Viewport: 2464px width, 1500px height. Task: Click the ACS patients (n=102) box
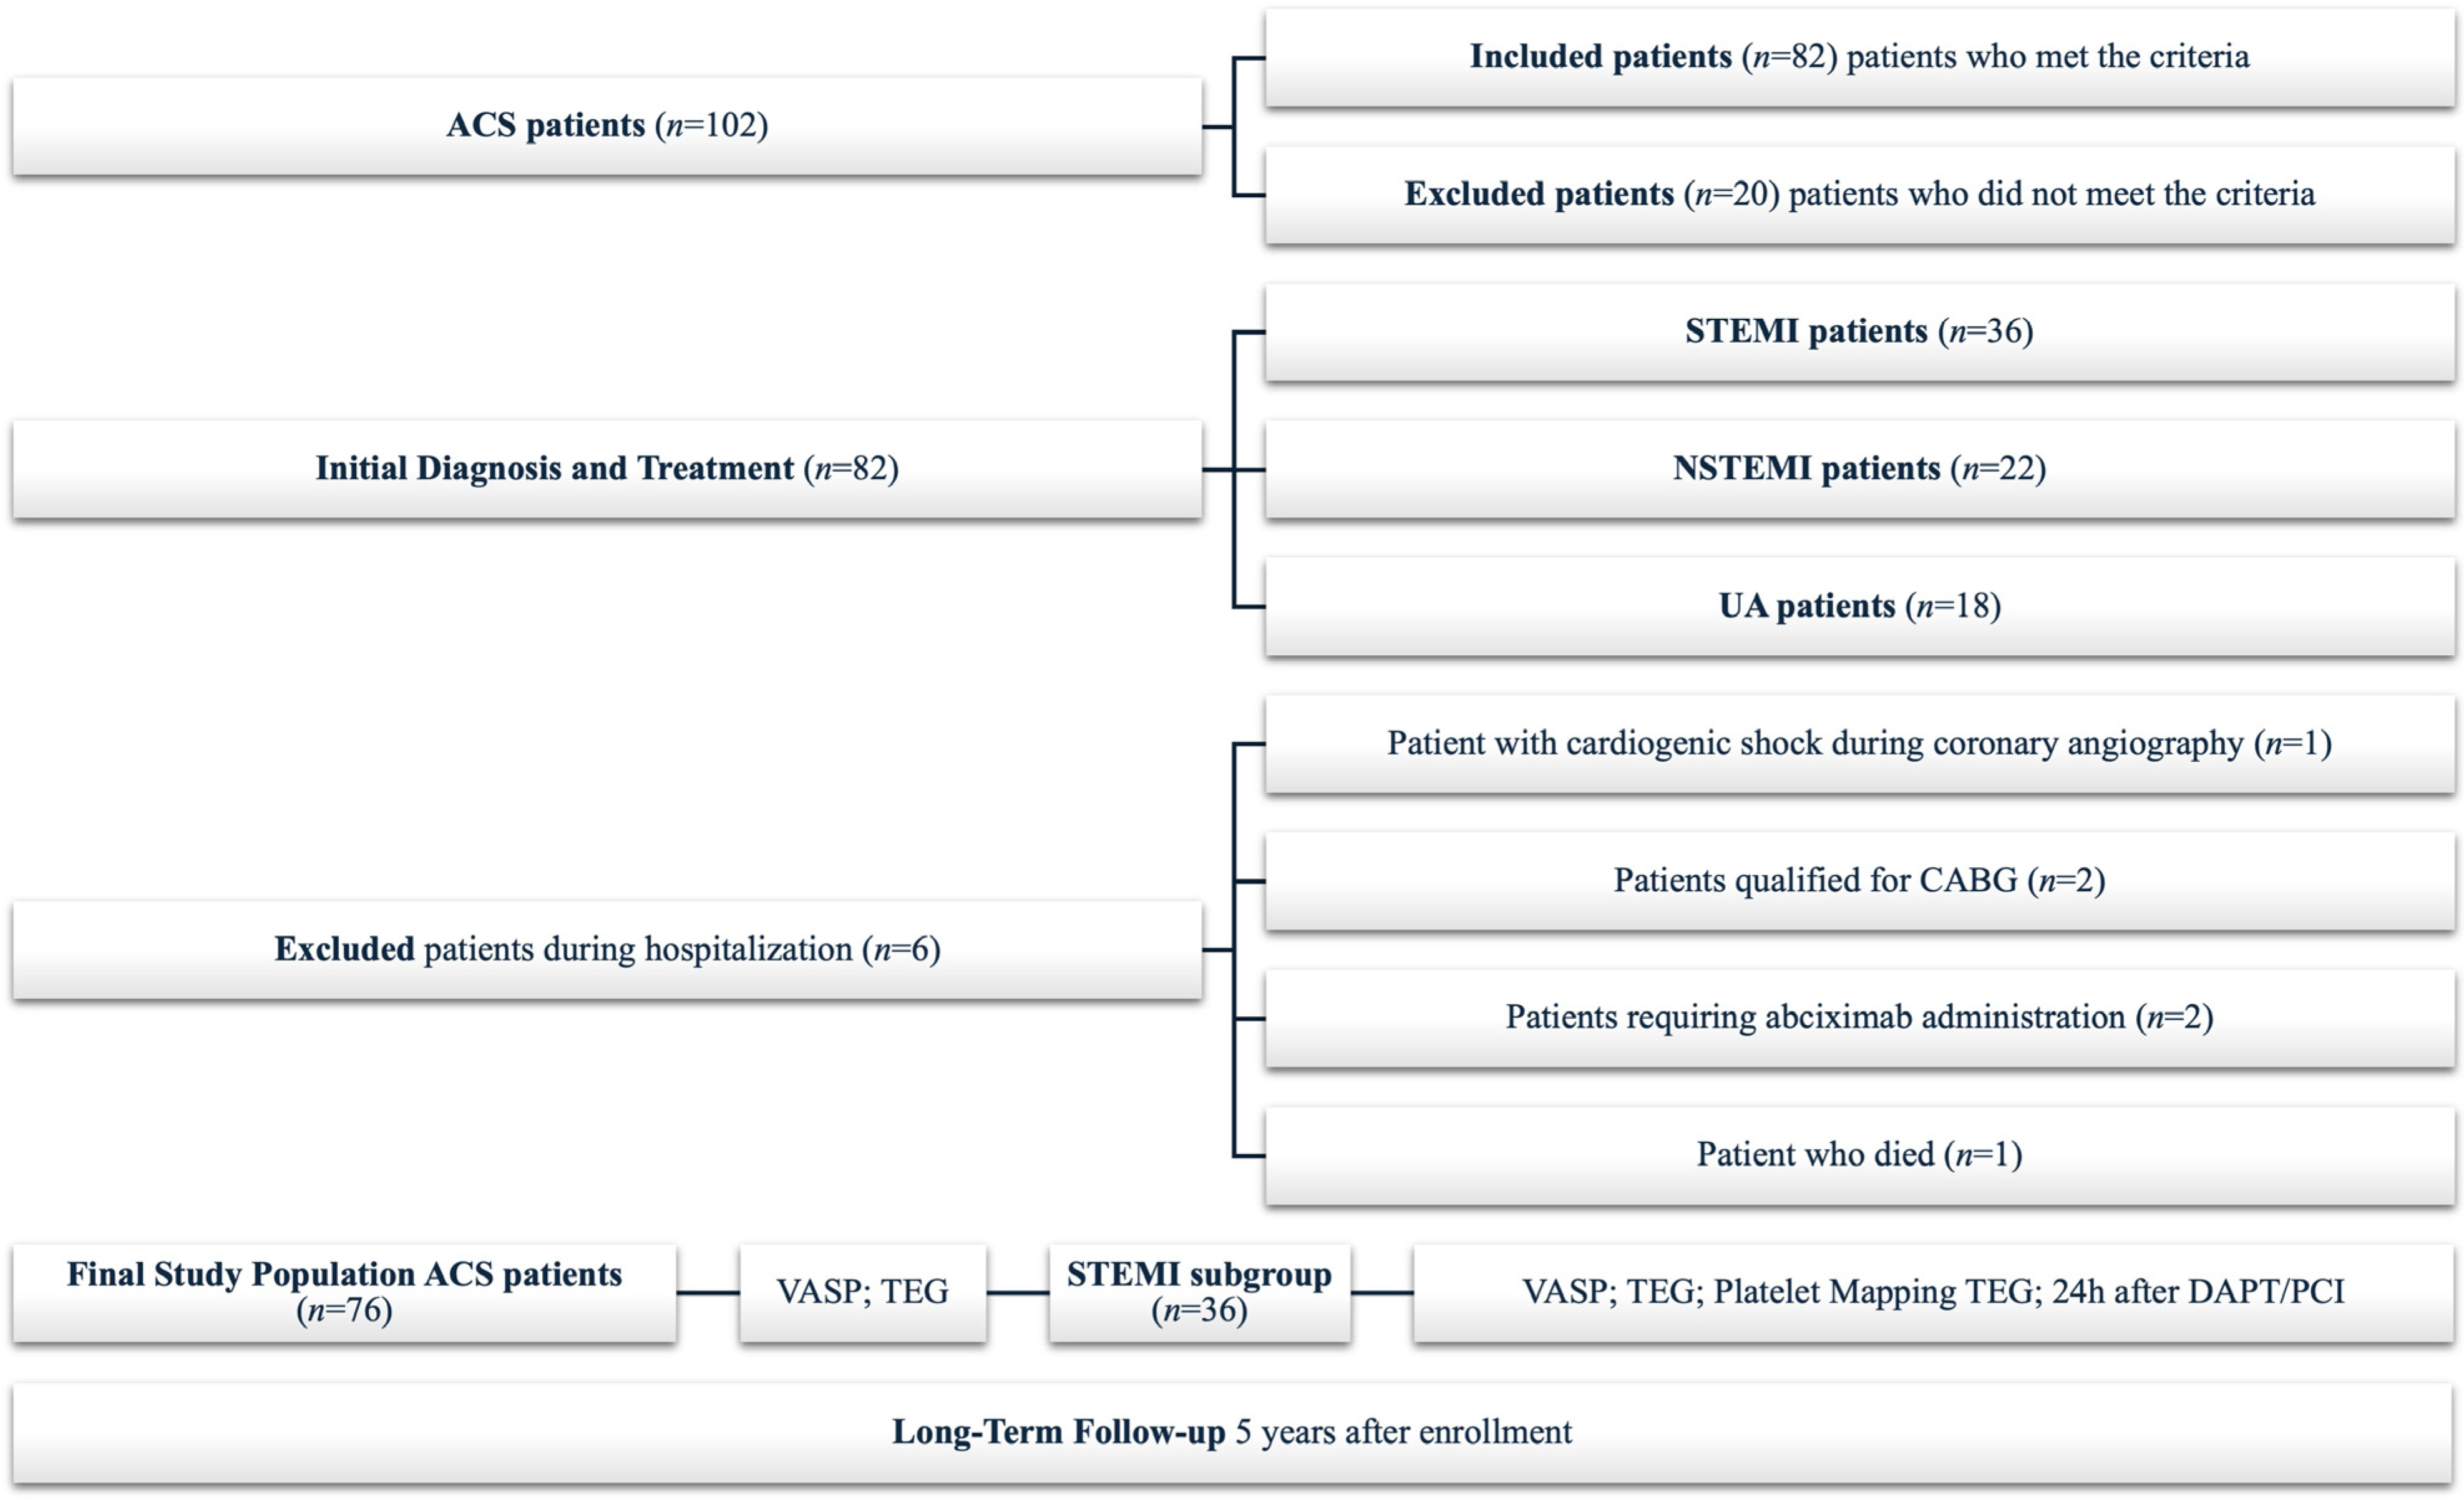point(607,126)
